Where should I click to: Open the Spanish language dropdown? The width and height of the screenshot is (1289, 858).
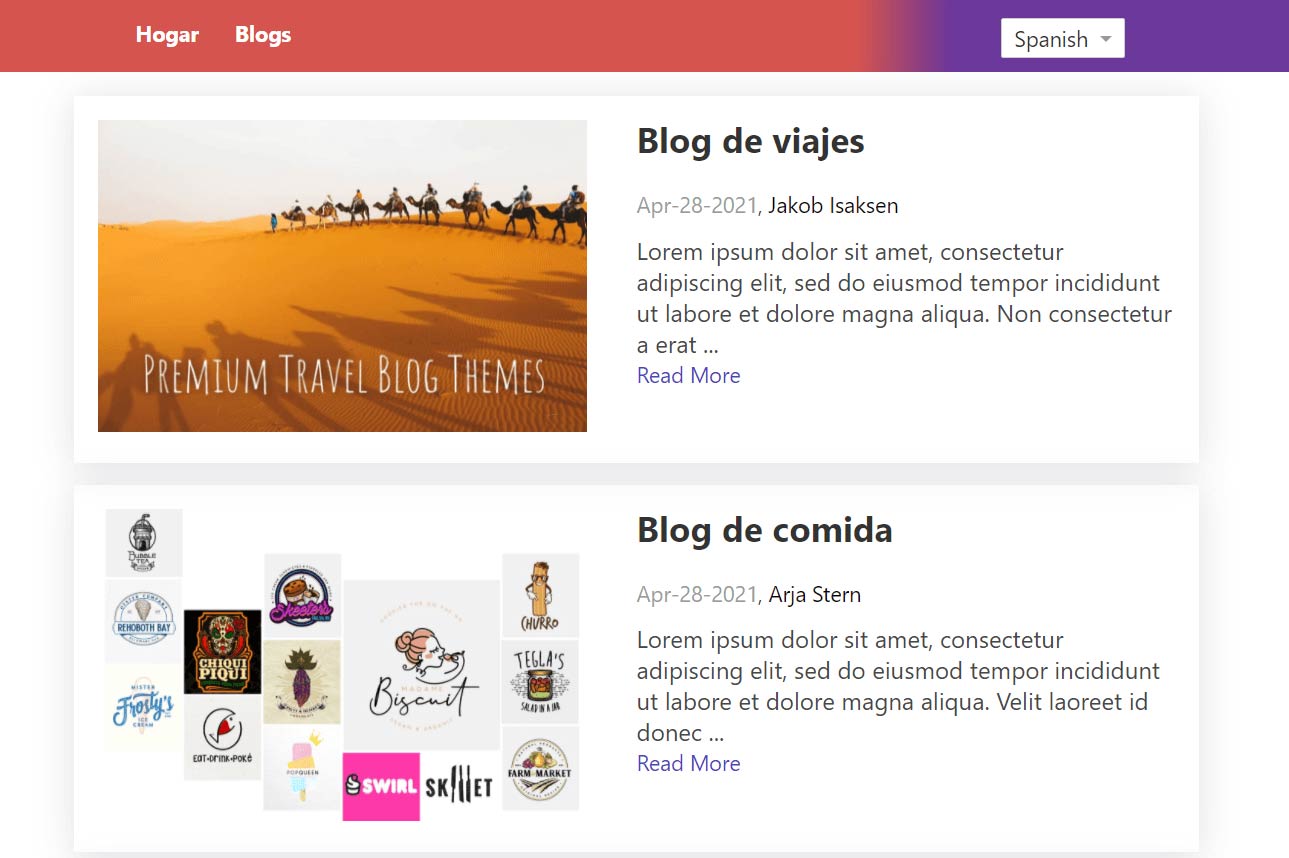(x=1062, y=39)
